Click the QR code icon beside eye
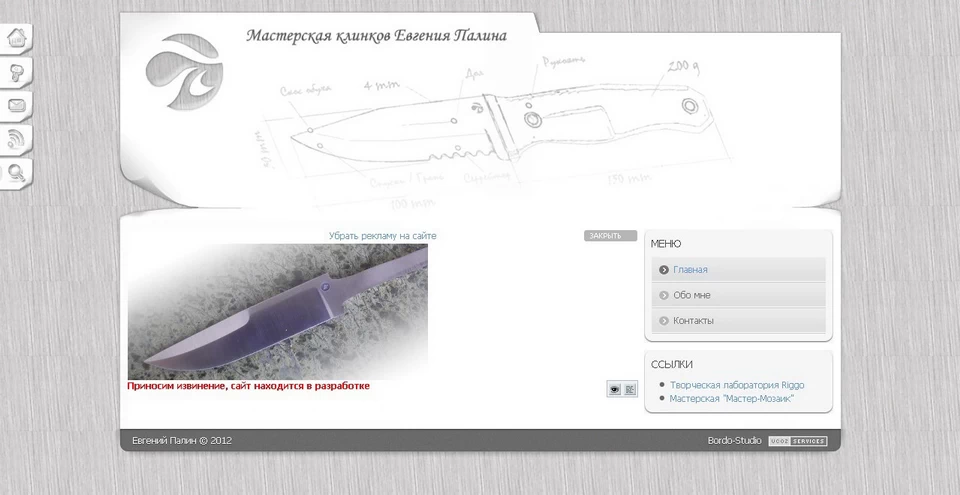960x495 pixels. [630, 389]
